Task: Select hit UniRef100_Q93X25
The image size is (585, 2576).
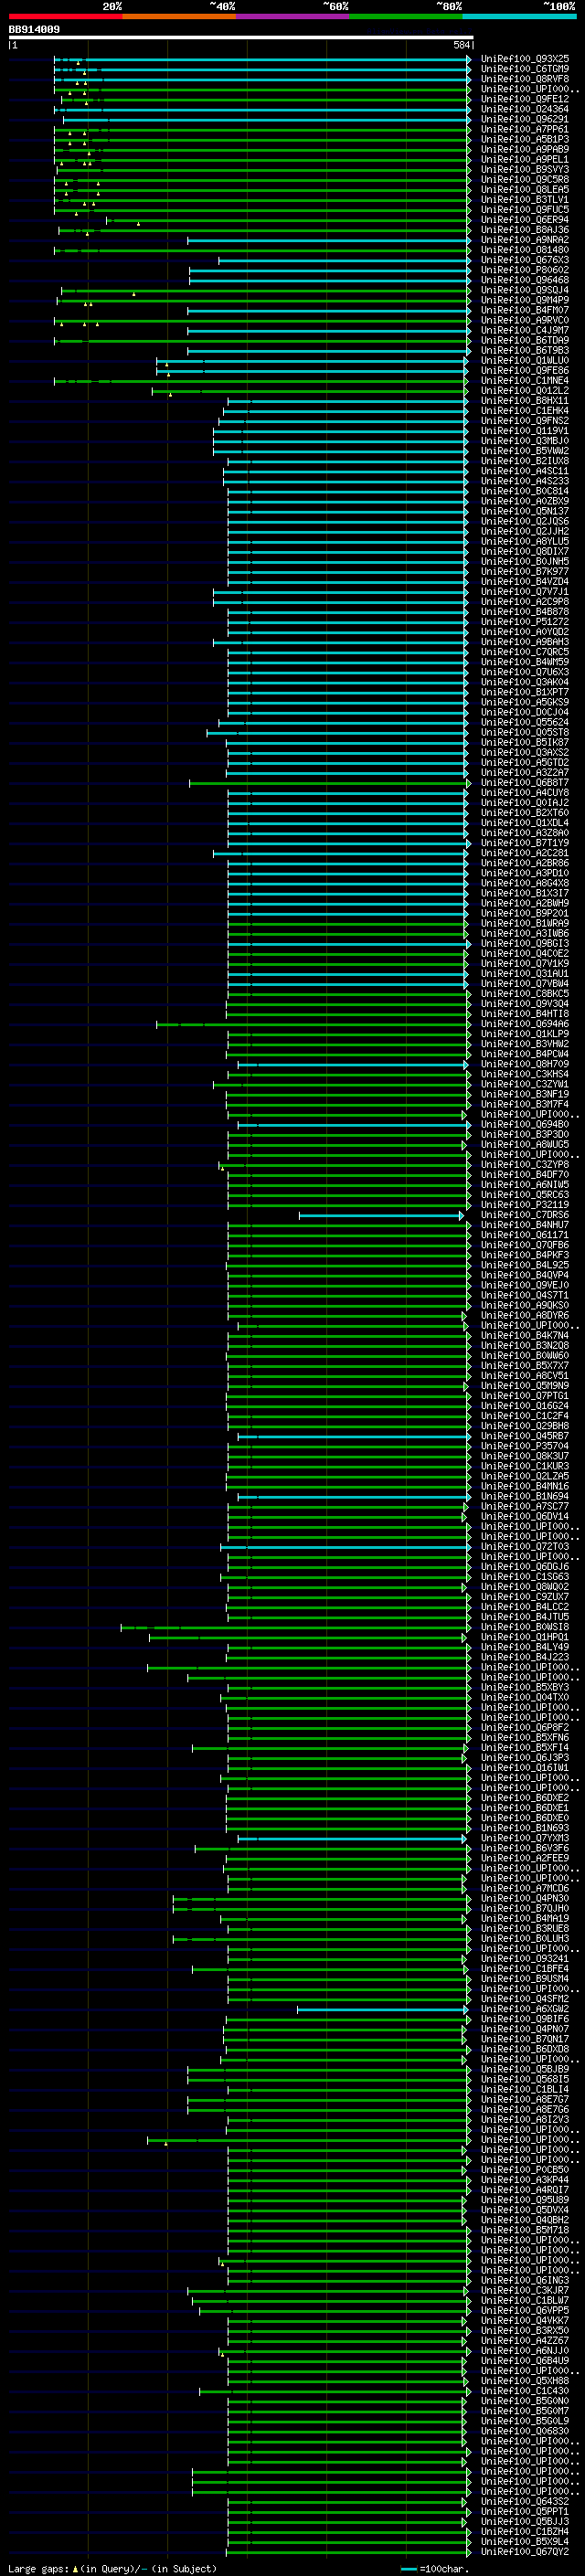Action: pos(525,59)
